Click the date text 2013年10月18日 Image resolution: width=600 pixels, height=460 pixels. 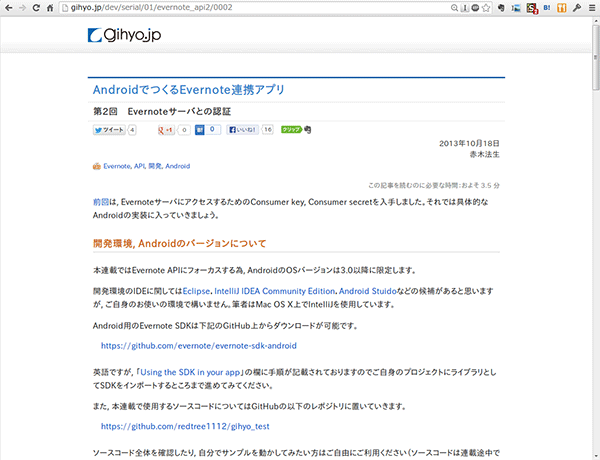coord(469,144)
